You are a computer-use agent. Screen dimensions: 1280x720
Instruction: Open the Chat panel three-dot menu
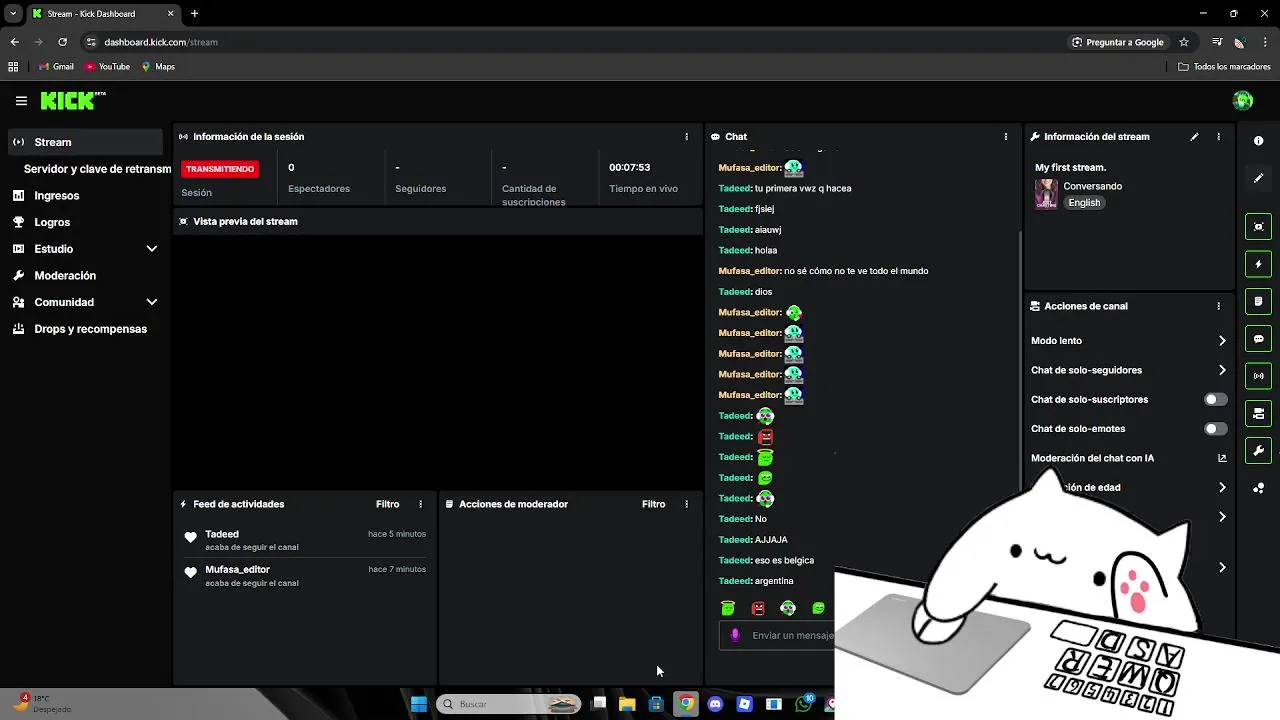click(x=1006, y=137)
